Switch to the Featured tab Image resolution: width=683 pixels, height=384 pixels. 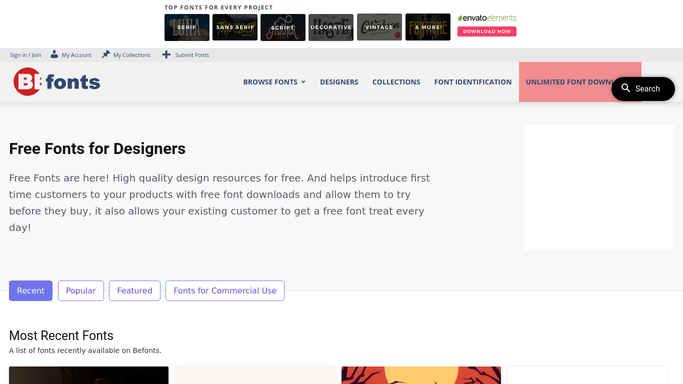tap(135, 290)
